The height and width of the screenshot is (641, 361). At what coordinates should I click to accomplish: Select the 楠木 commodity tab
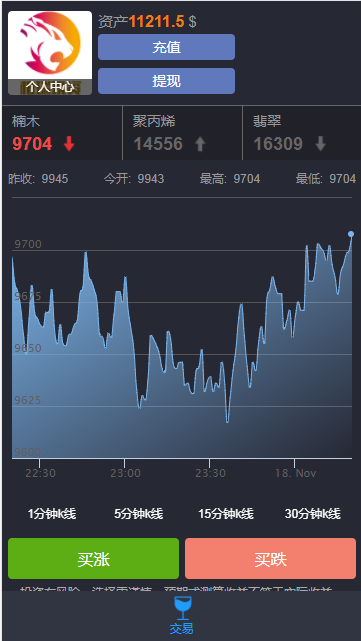pos(62,133)
